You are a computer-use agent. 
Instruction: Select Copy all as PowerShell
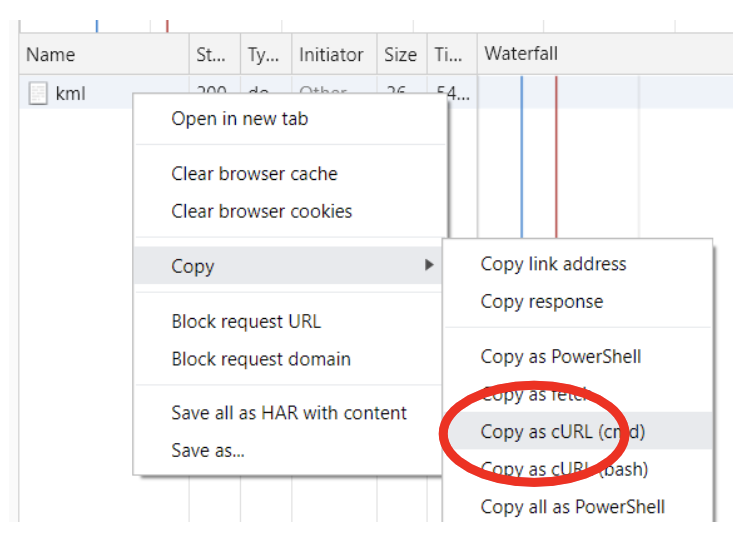[x=572, y=507]
